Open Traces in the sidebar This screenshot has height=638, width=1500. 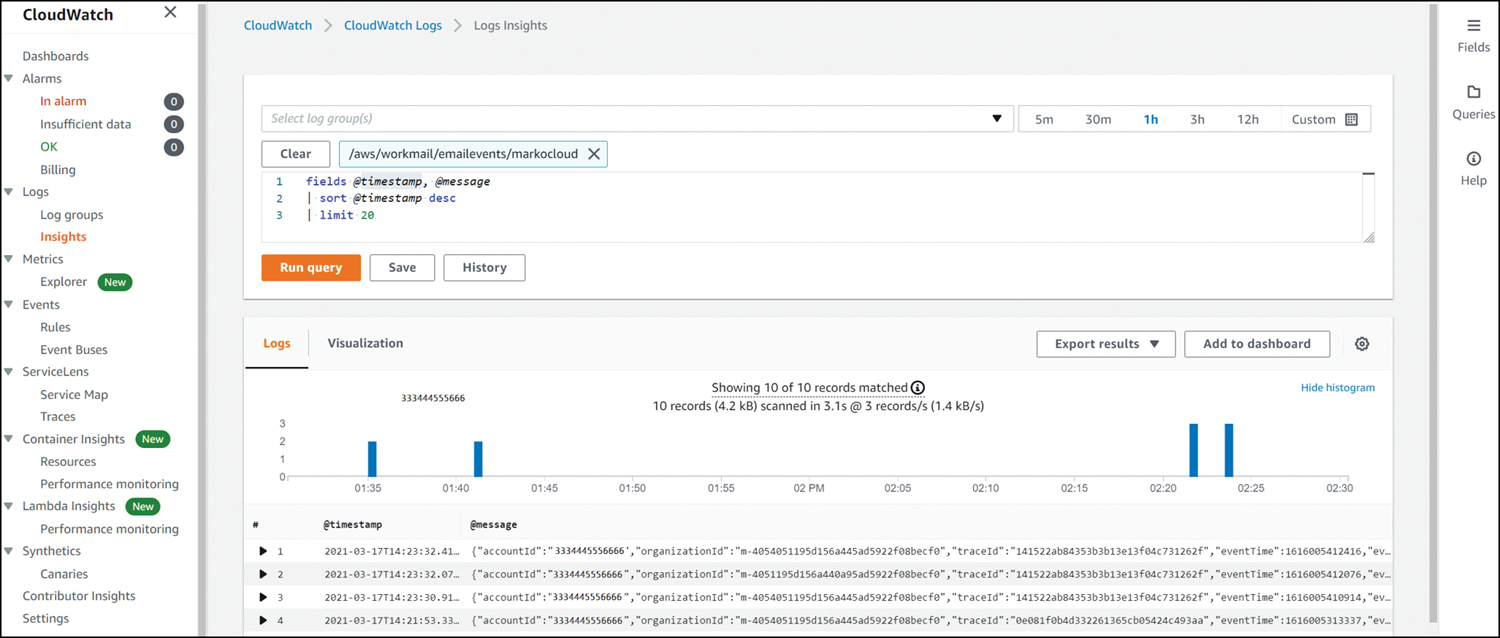click(57, 417)
